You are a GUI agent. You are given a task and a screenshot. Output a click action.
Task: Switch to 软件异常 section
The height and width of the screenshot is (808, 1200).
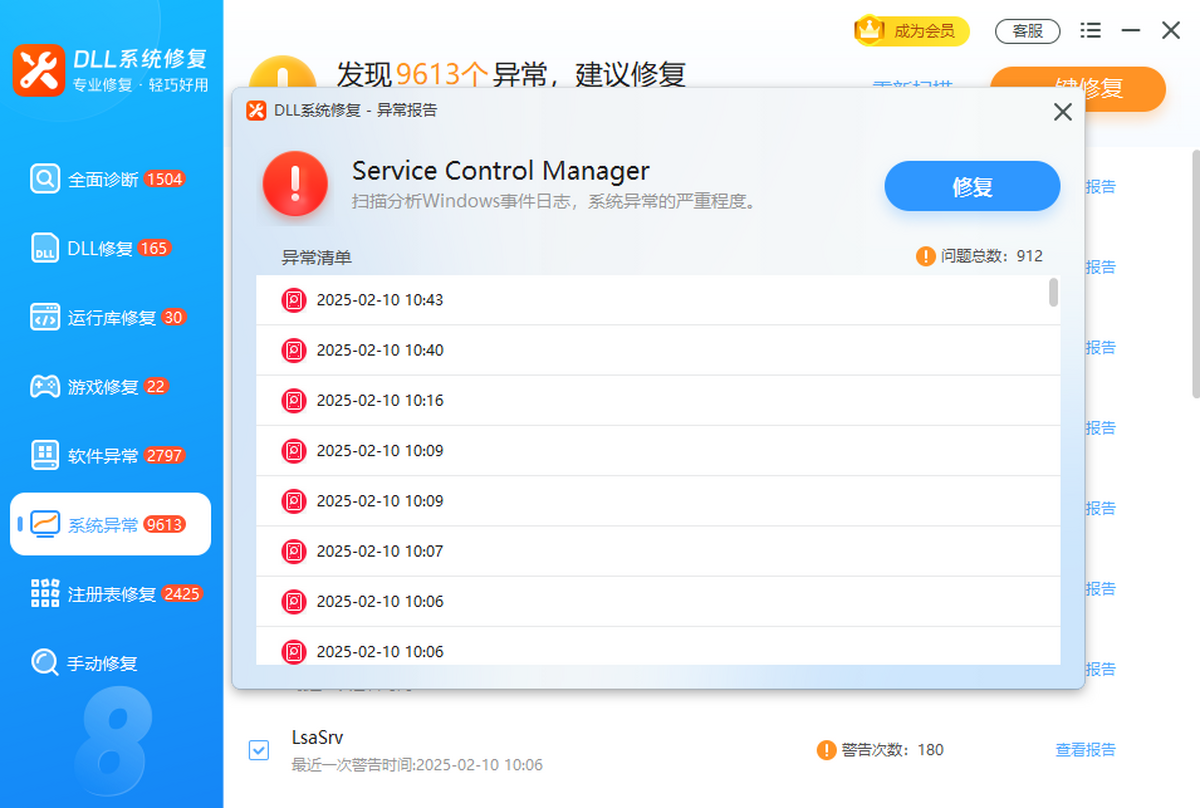point(110,455)
